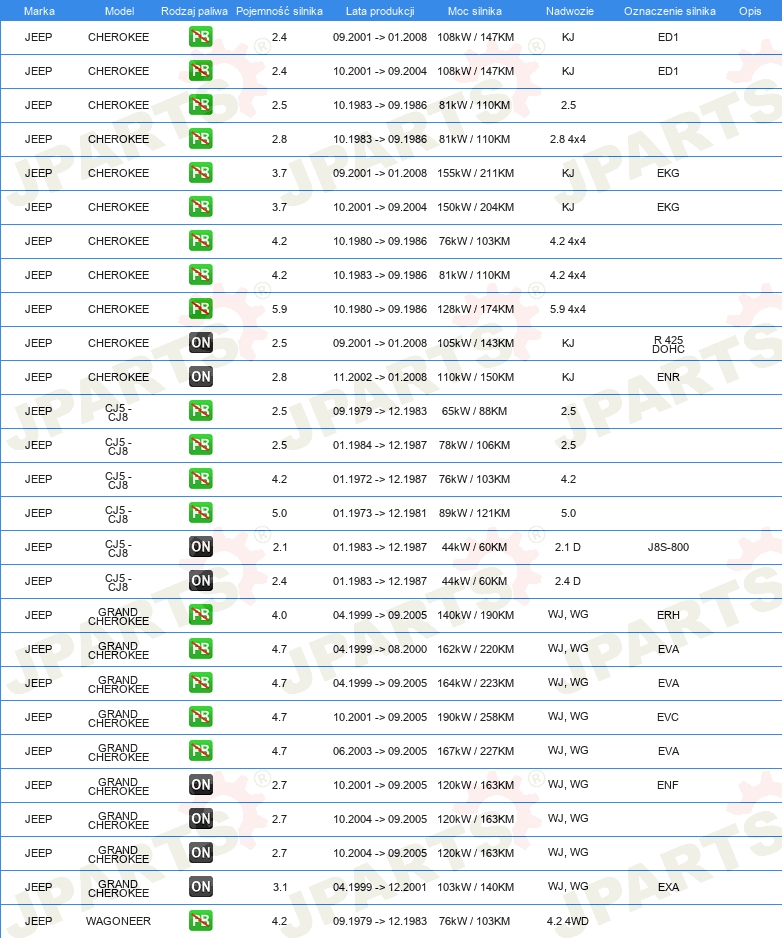Click the petrol icon in the 155kW / 211KM Cherokee row
Screen dimensions: 782x938
[x=200, y=173]
